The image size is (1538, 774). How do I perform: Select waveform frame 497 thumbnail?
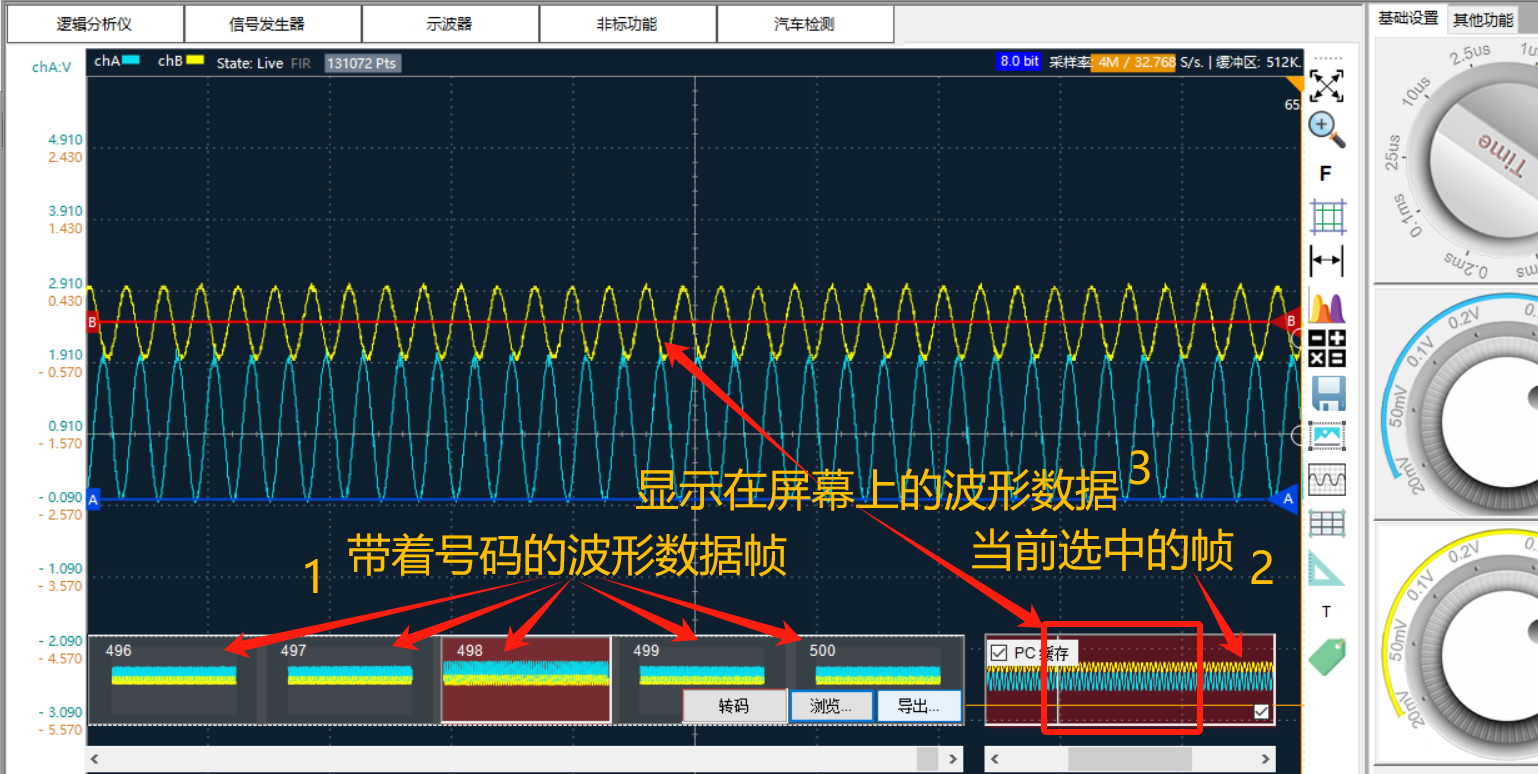point(349,679)
